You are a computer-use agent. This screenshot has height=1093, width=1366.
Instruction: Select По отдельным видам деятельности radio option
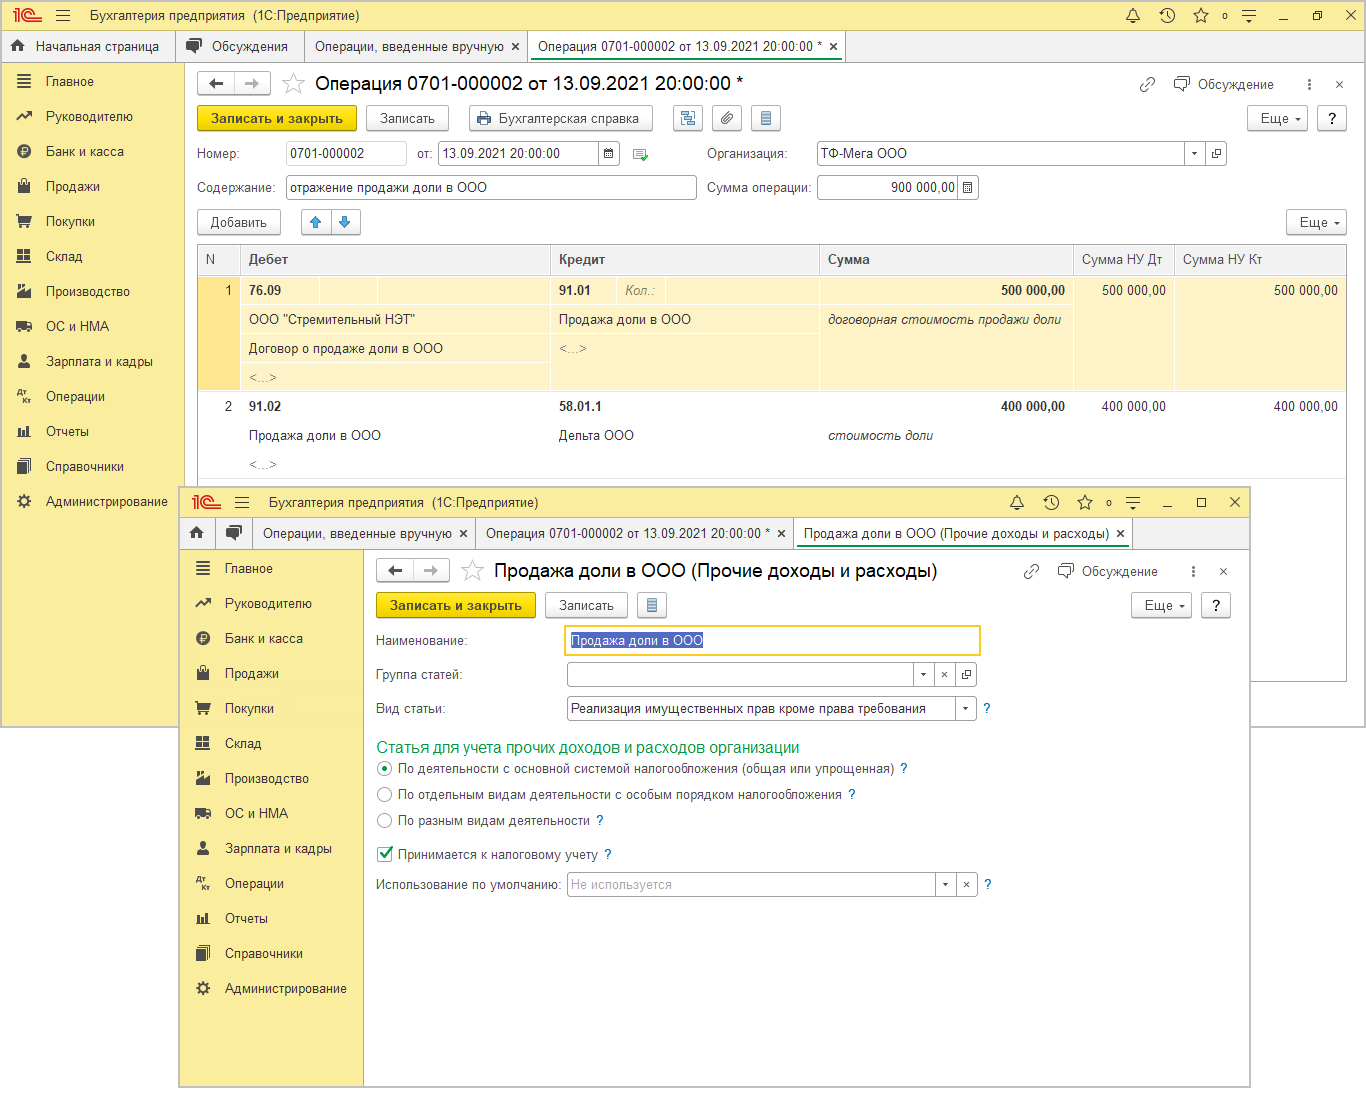[x=384, y=795]
